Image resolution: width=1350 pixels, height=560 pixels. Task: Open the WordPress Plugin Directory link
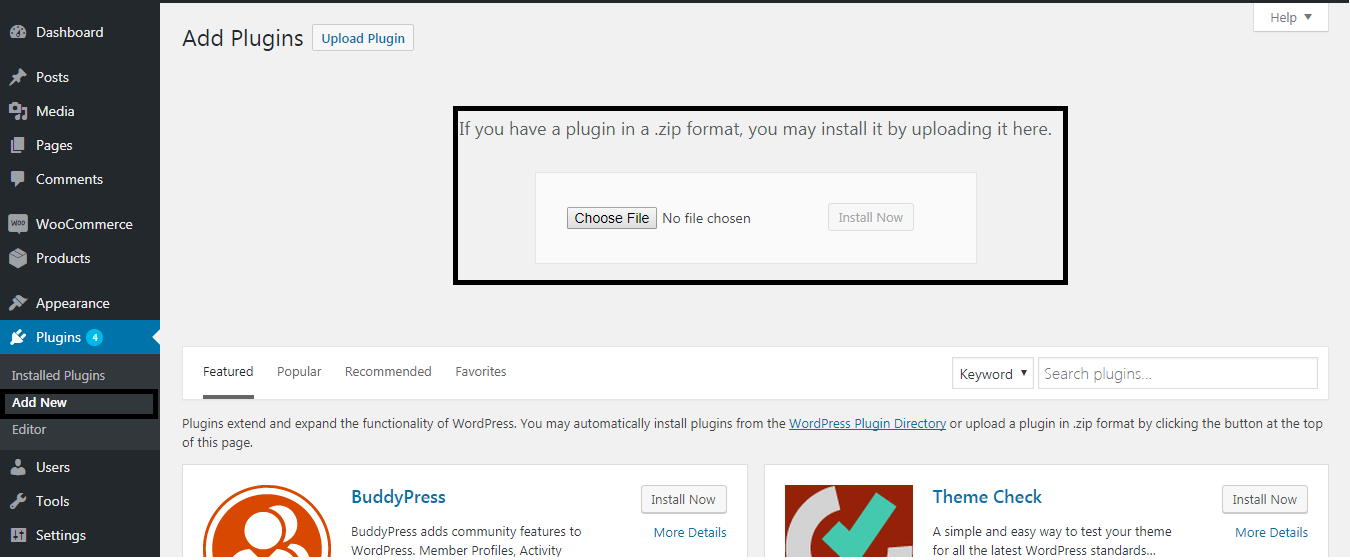(867, 424)
